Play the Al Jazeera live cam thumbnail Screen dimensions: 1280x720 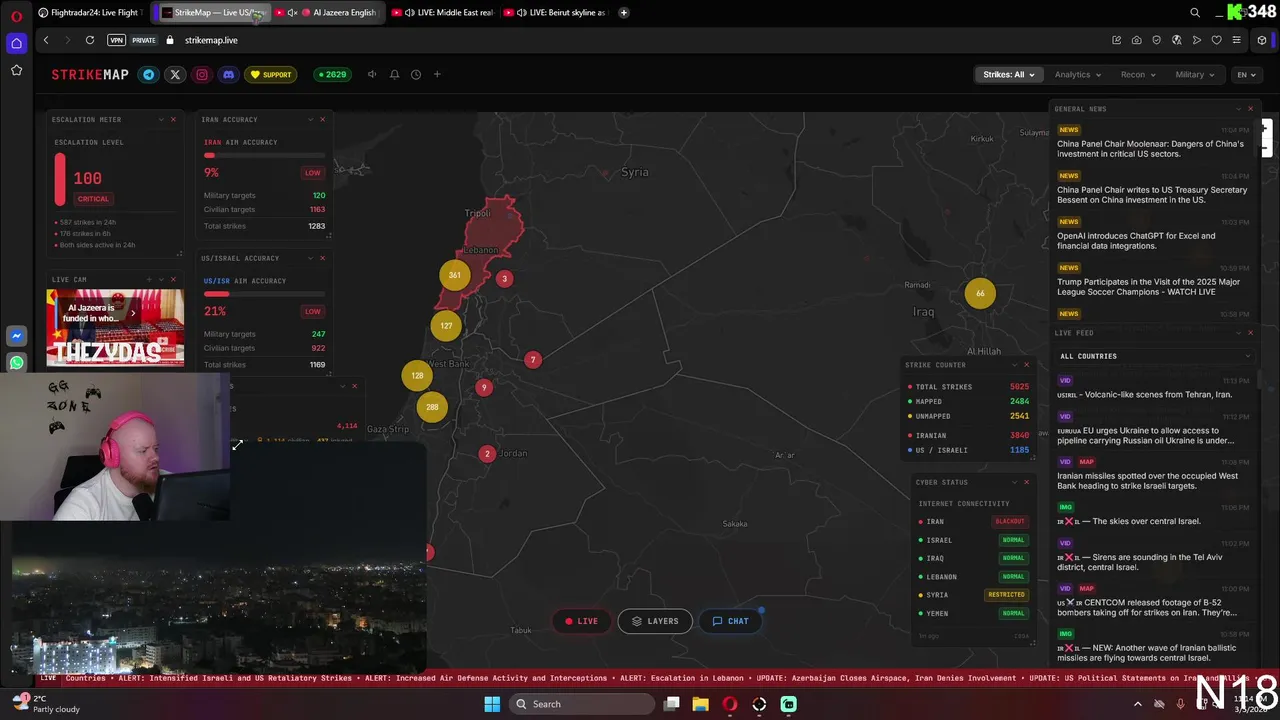[115, 327]
